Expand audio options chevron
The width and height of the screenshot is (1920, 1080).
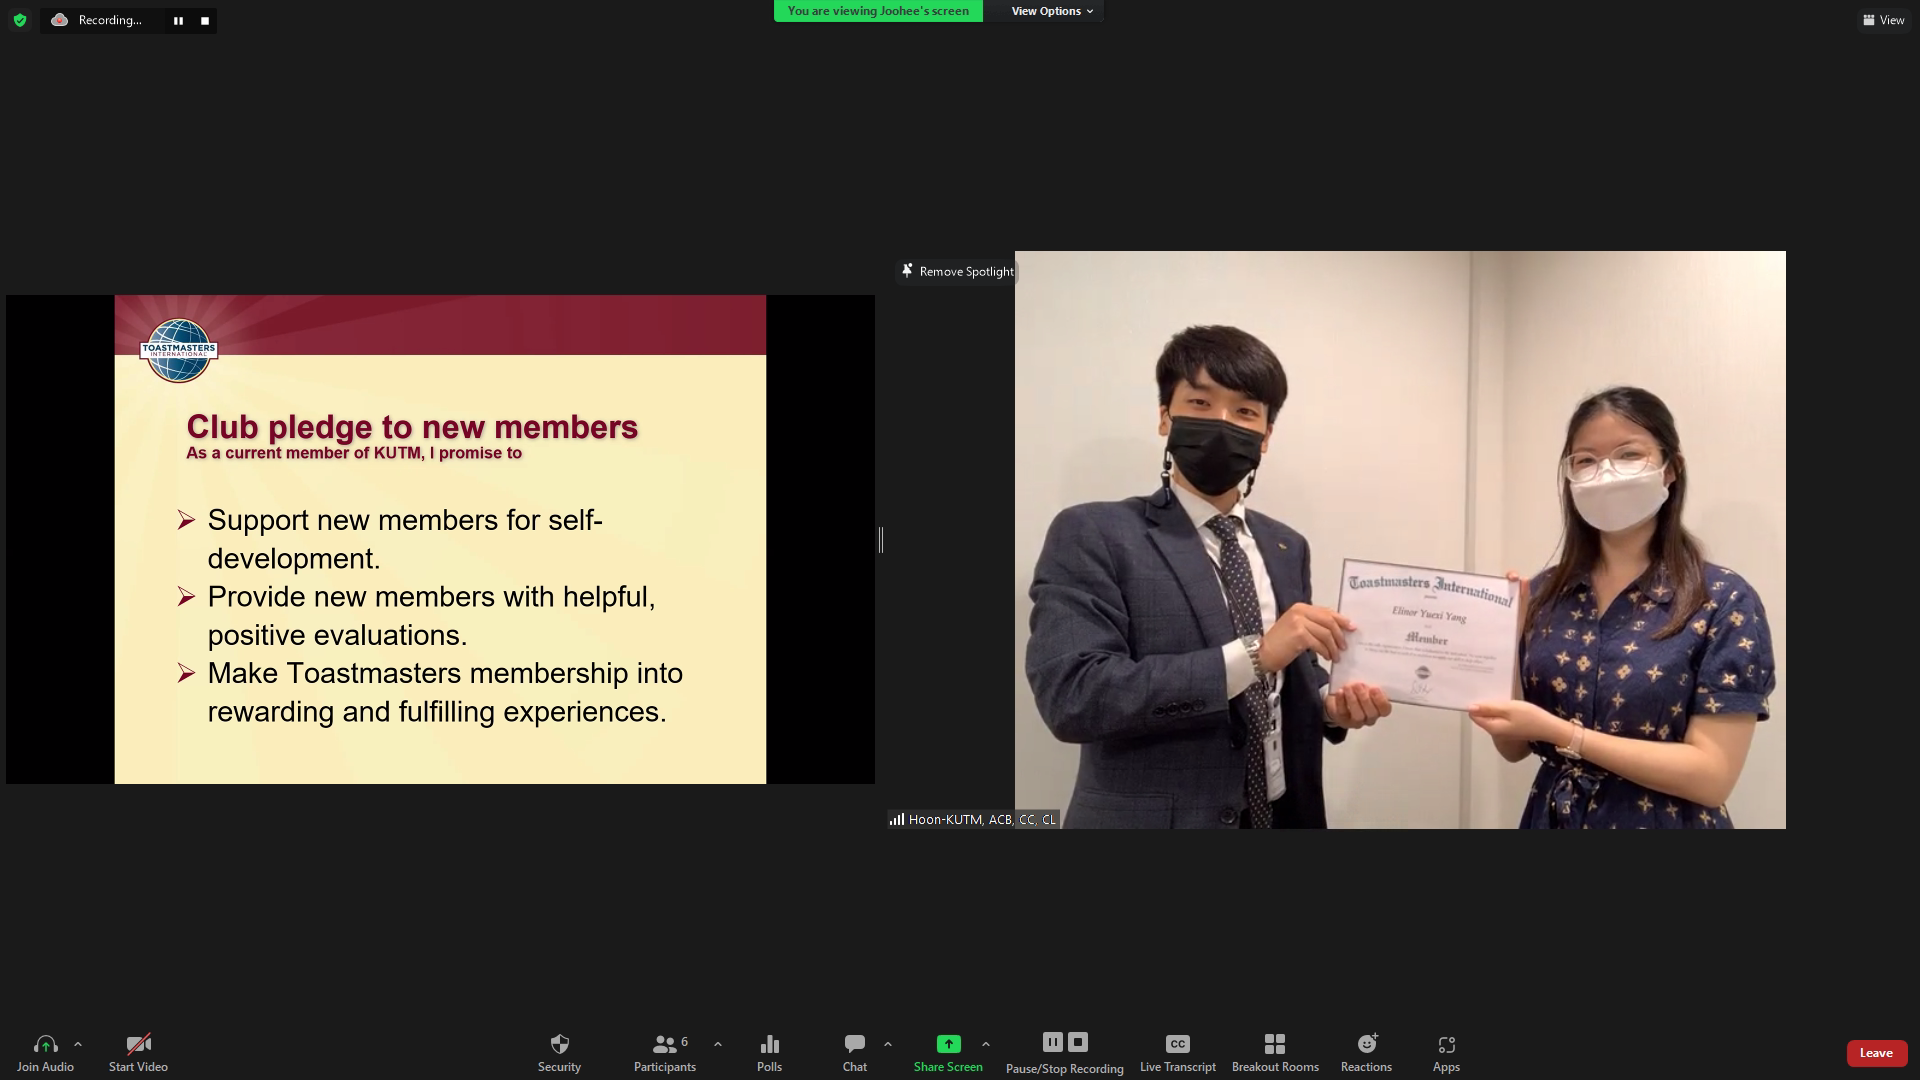click(78, 1044)
